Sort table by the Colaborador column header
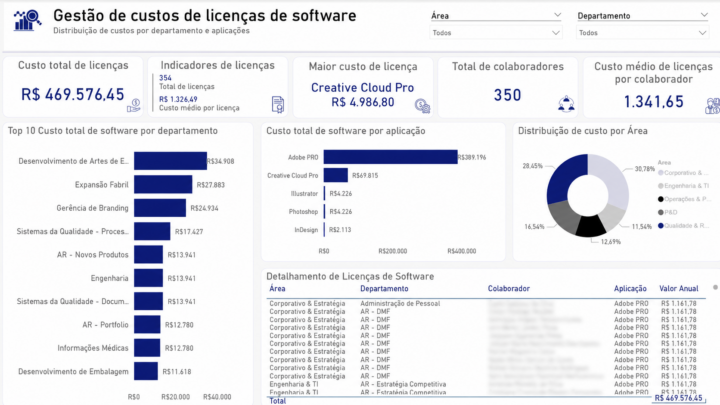Screen dimensions: 720x405 509,288
